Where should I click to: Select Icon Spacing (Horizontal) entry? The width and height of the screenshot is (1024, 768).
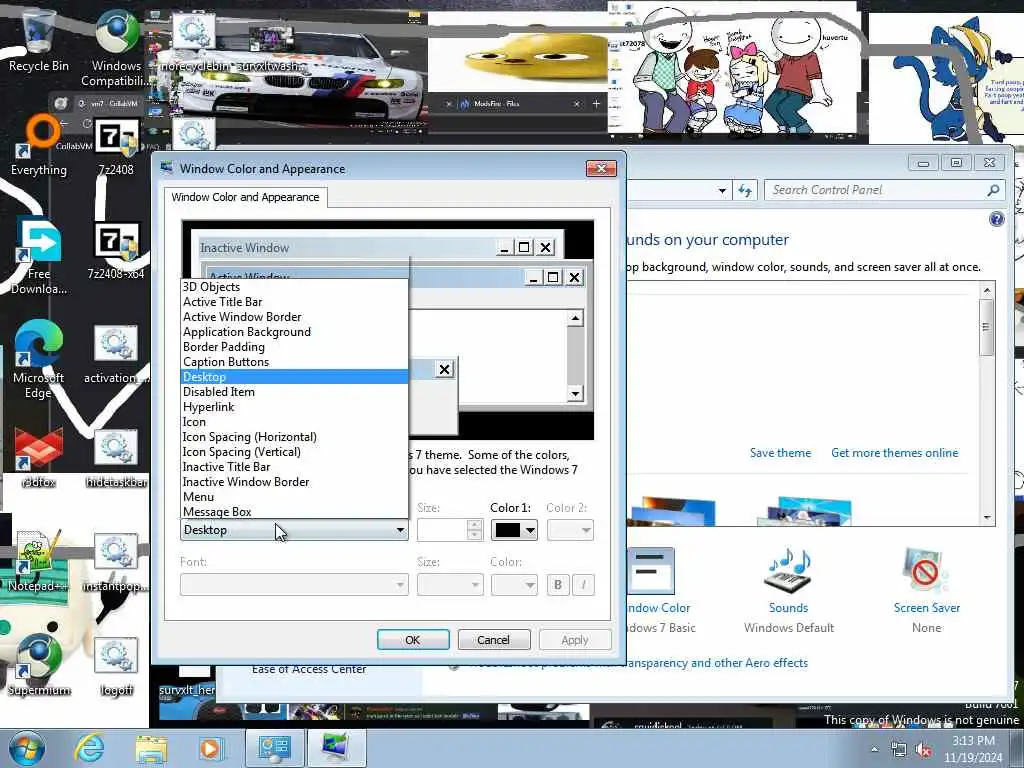tap(294, 437)
